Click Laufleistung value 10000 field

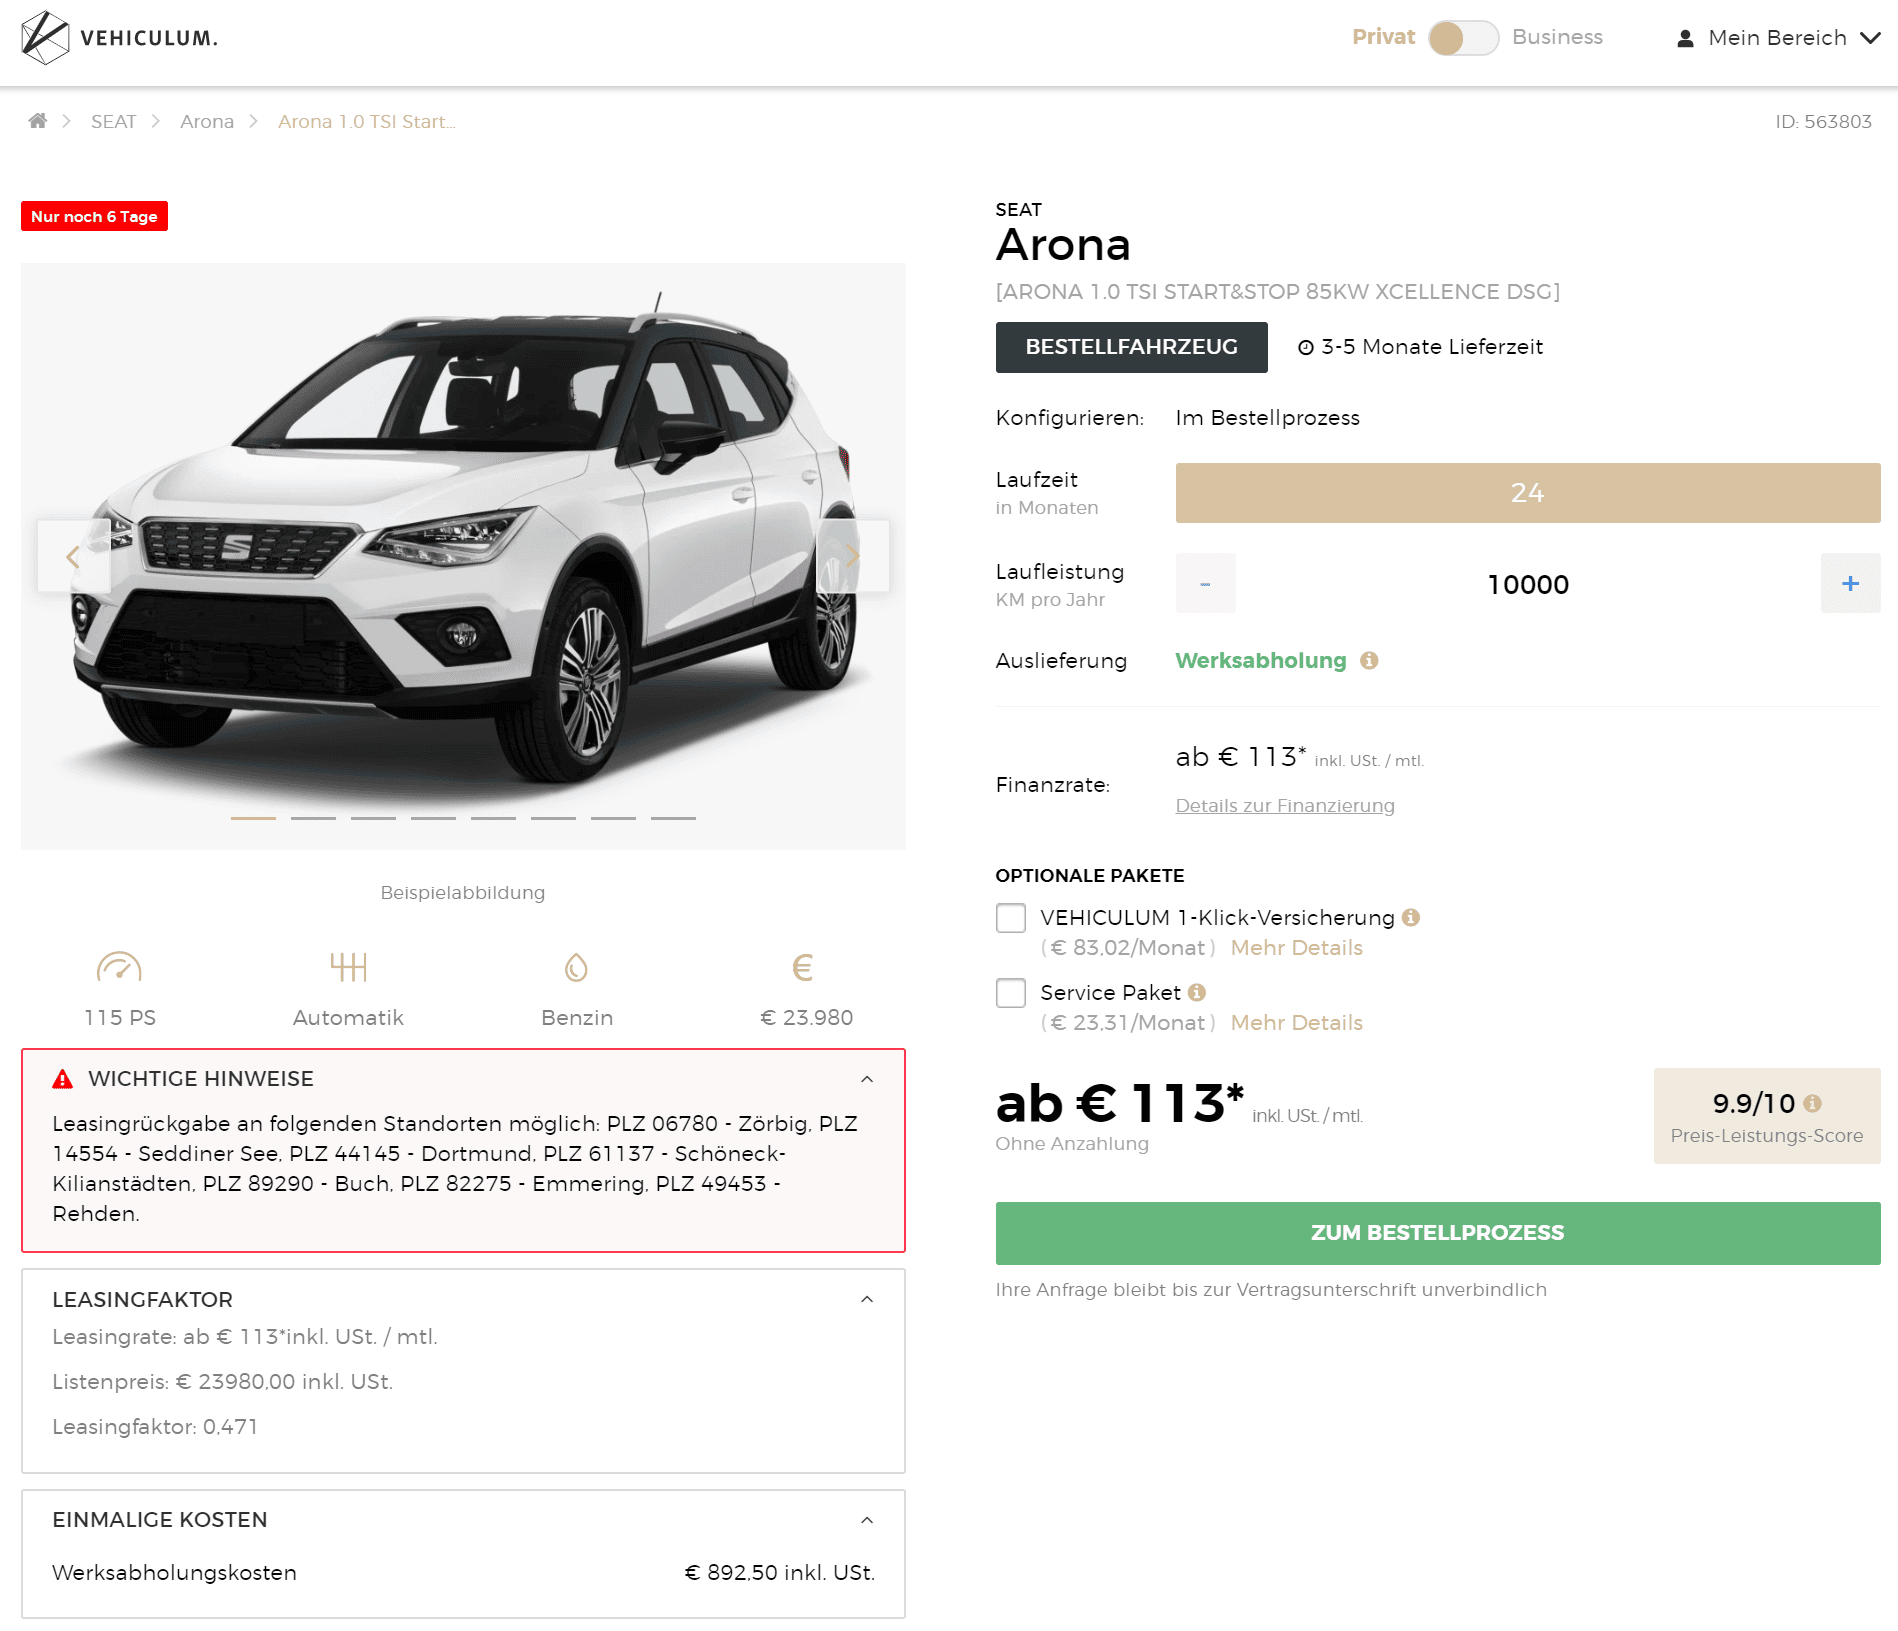click(x=1528, y=584)
